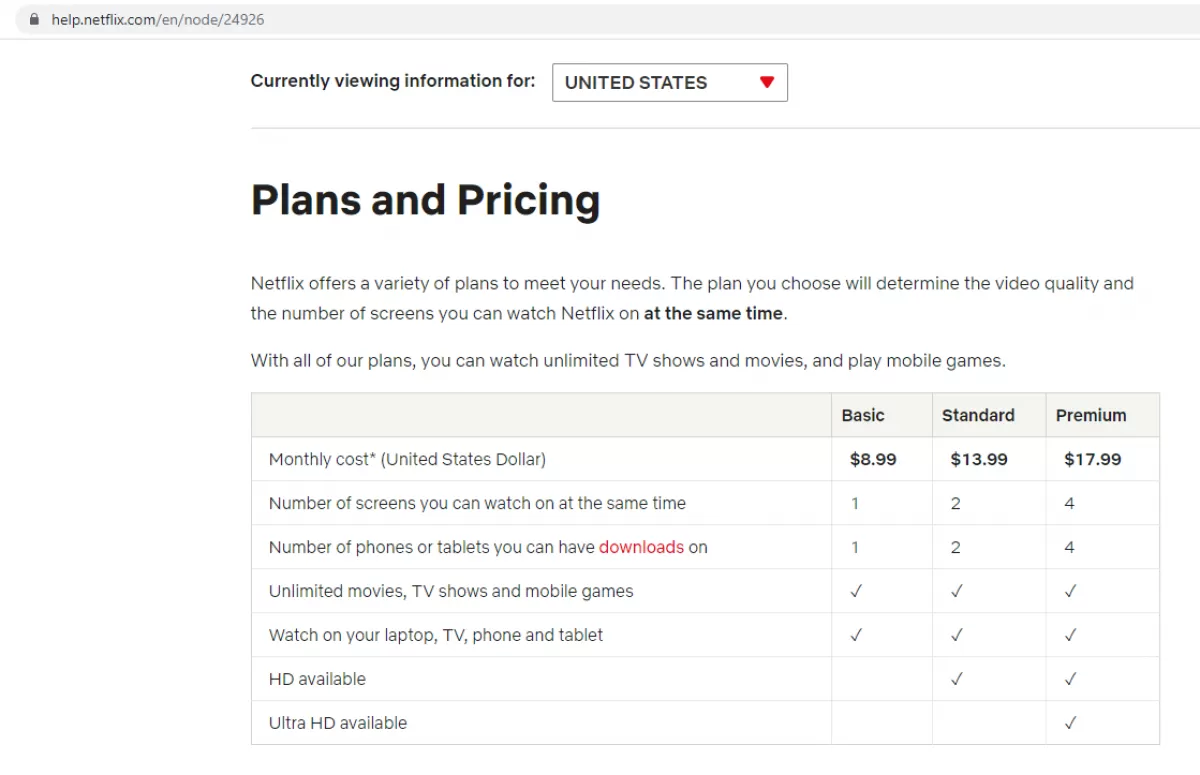The height and width of the screenshot is (775, 1200).
Task: Click the Premium checkmark for Ultra HD available
Action: pyautogui.click(x=1071, y=723)
